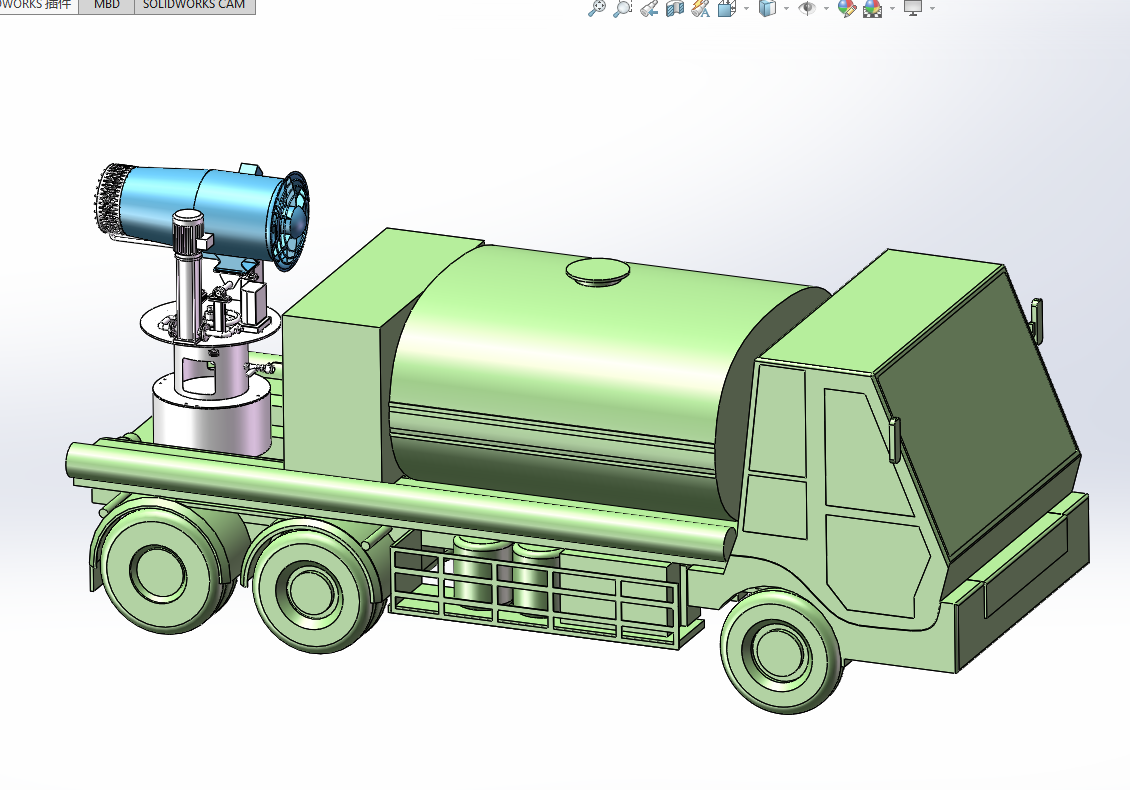Click the Zoom to Fit icon
Screen dimensions: 1130x790
pos(597,8)
